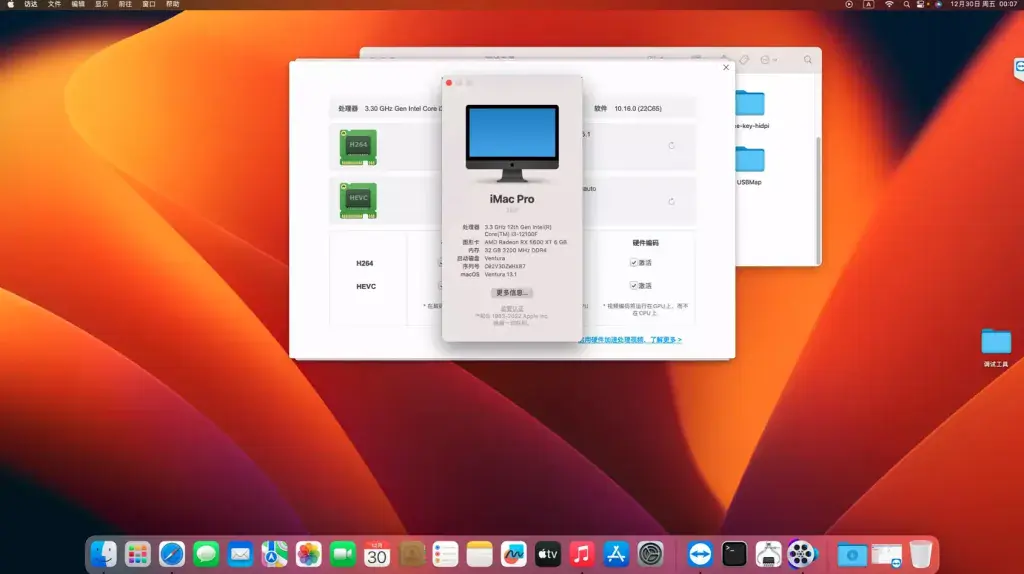Launch Safari from the Dock
The height and width of the screenshot is (574, 1024).
(172, 554)
